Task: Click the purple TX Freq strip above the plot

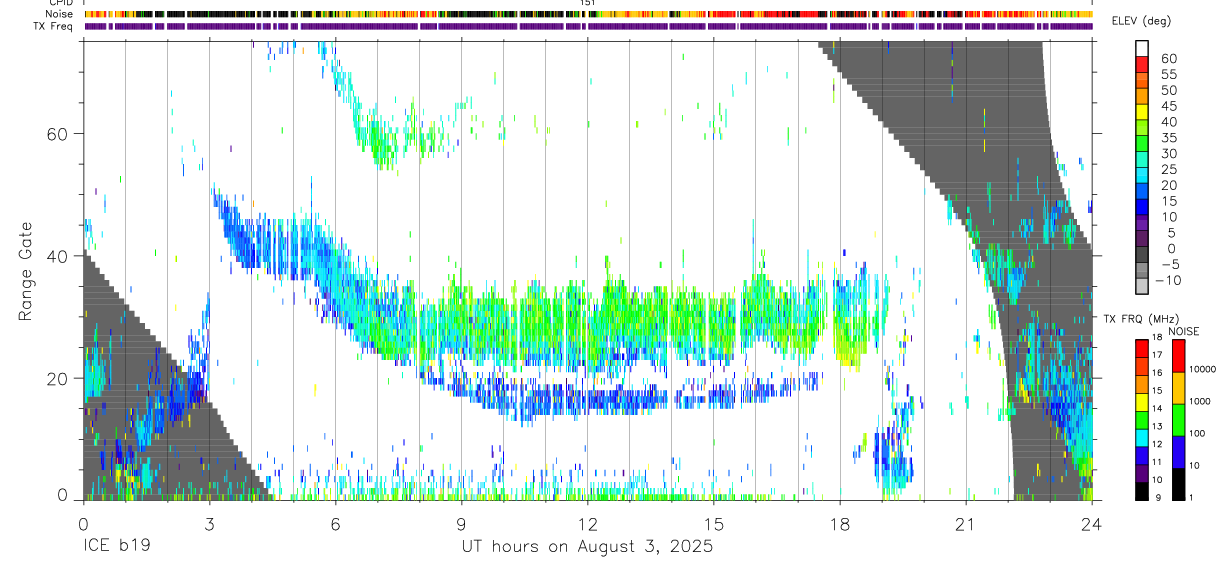Action: tap(588, 26)
